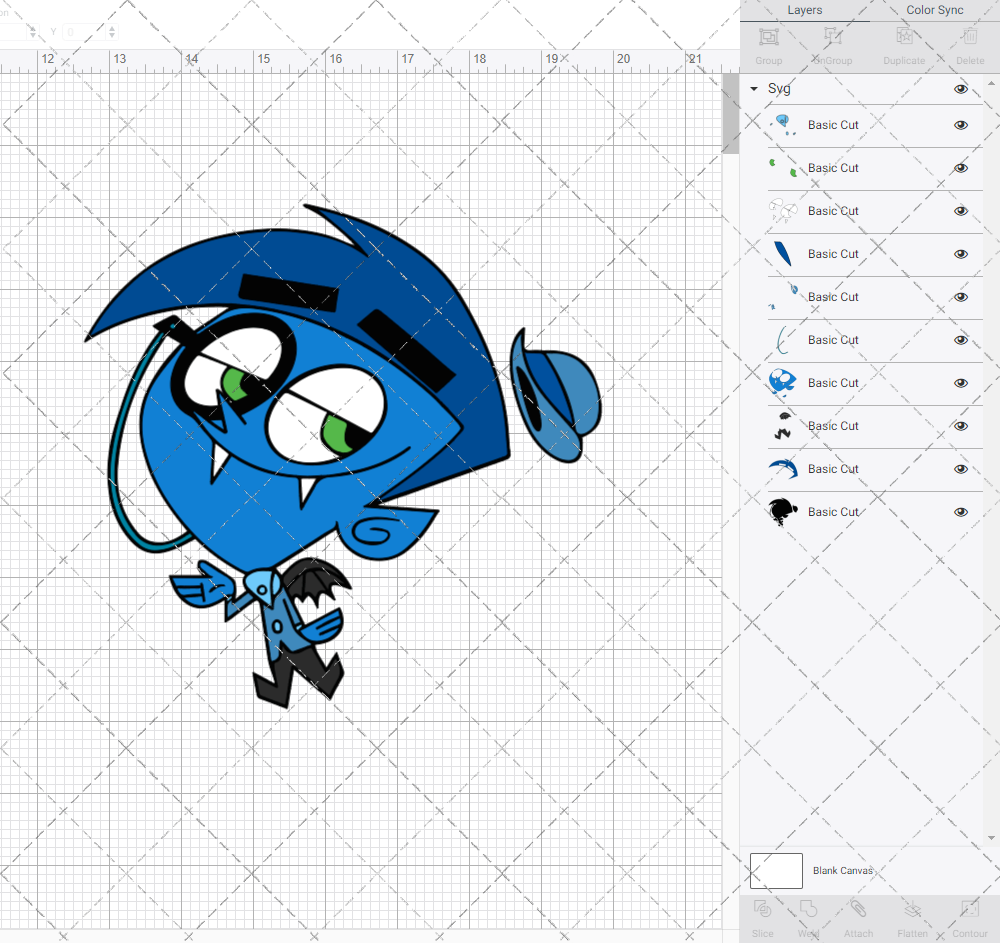Select the Flatten tool
This screenshot has height=943, width=1000.
[913, 909]
